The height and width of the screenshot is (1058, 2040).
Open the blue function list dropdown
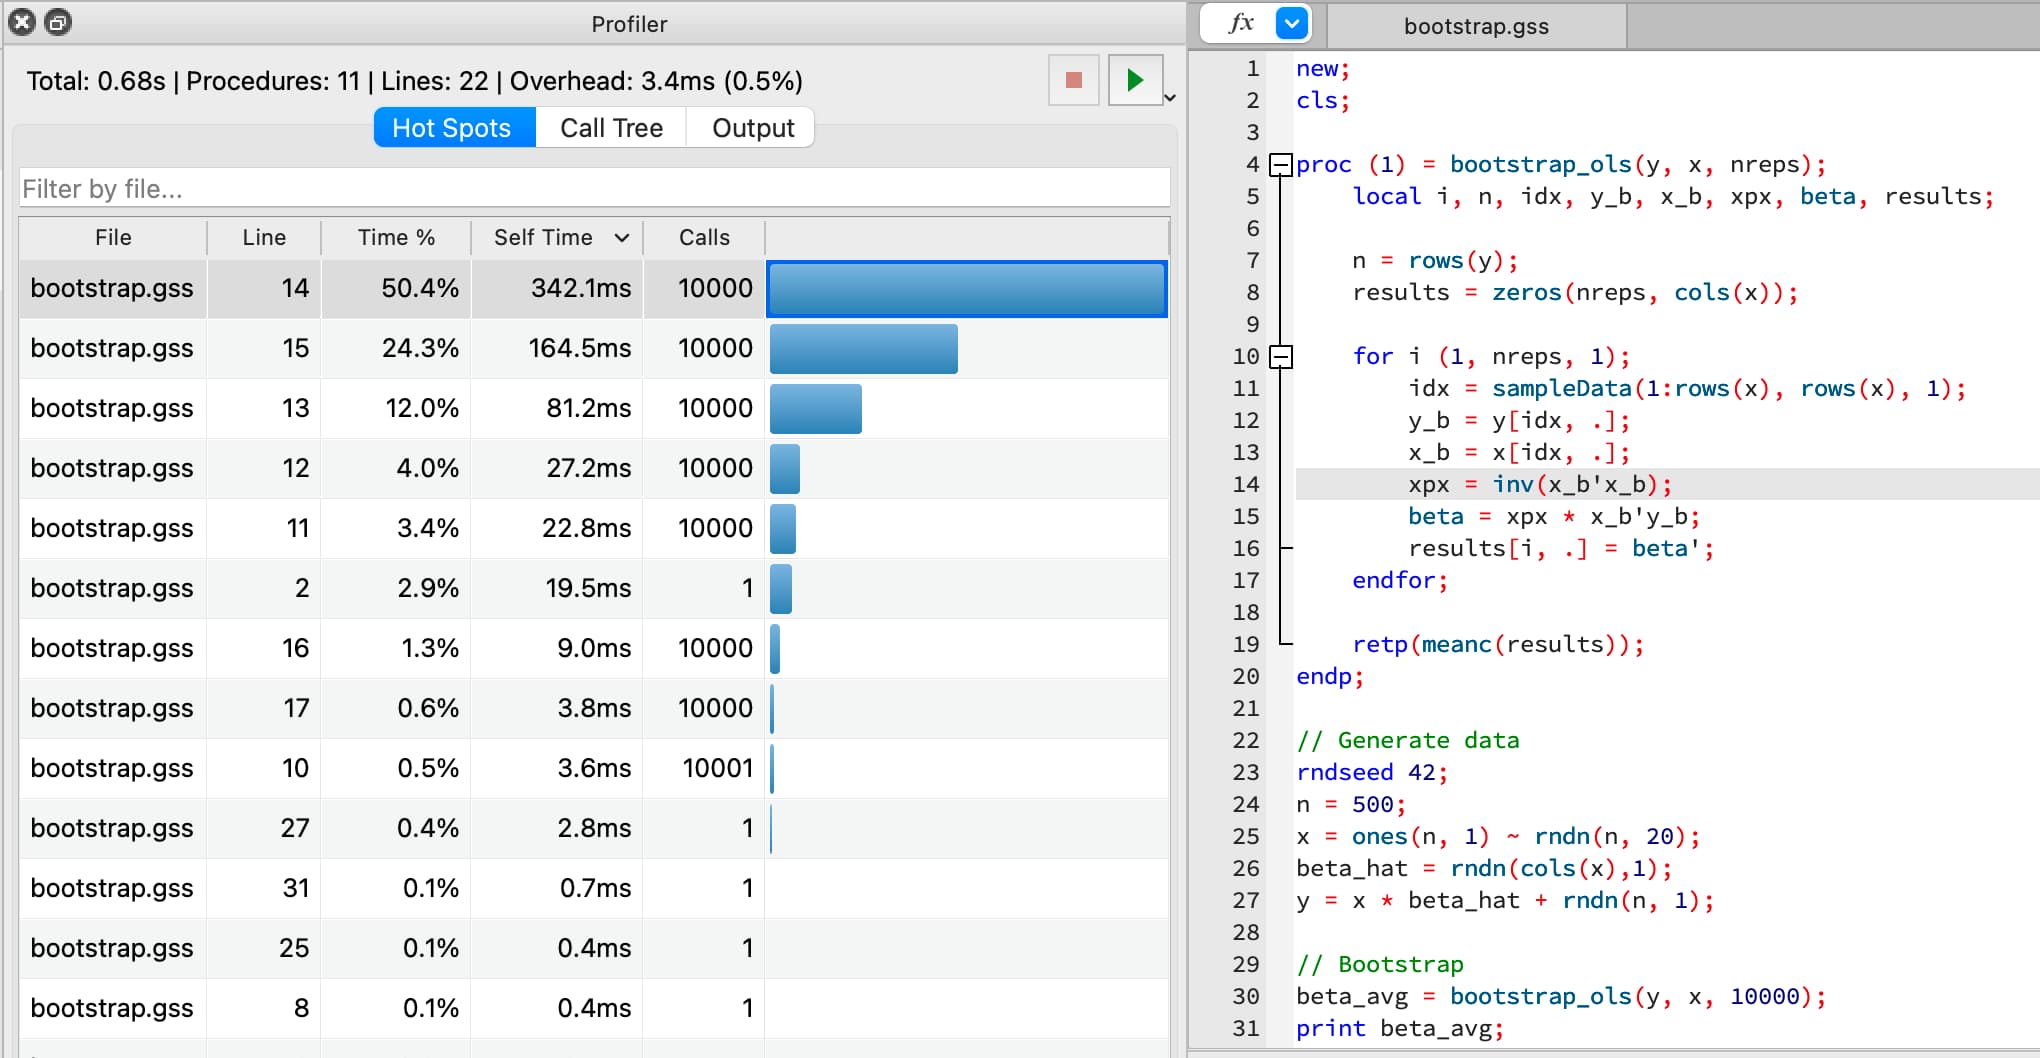pyautogui.click(x=1292, y=23)
